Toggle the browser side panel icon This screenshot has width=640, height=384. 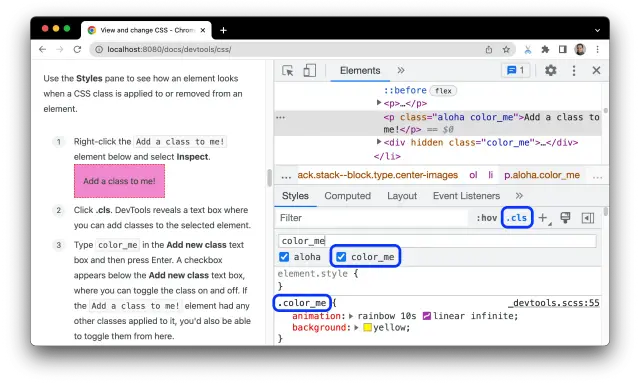(x=562, y=49)
